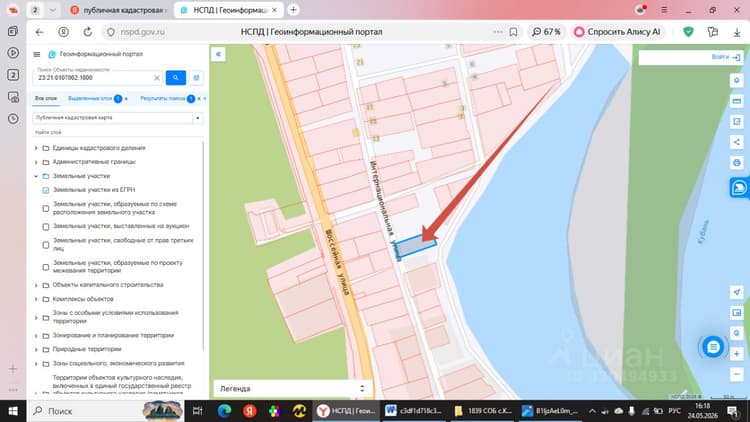Expand Природные территории folder

pyautogui.click(x=36, y=349)
